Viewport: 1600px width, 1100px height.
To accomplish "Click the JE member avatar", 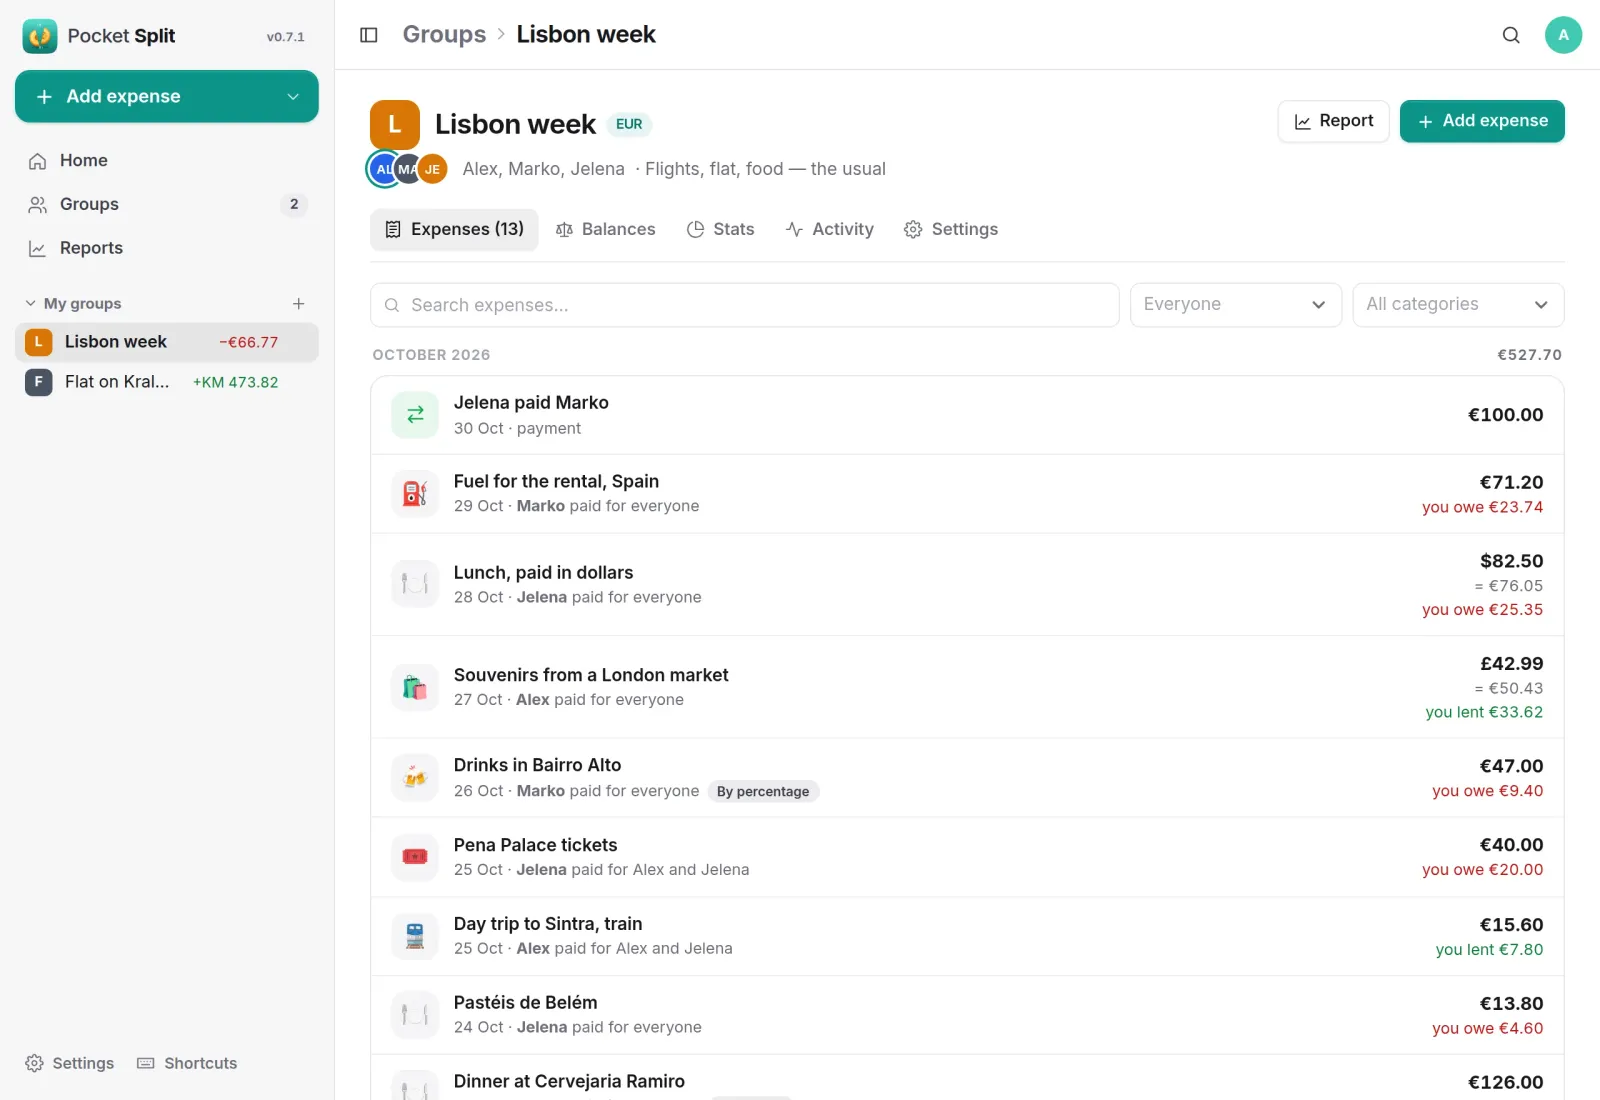I will (x=433, y=170).
